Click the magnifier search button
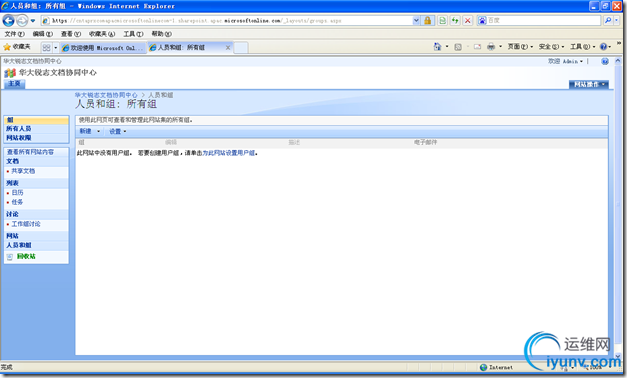Image resolution: width=627 pixels, height=378 pixels. click(608, 20)
